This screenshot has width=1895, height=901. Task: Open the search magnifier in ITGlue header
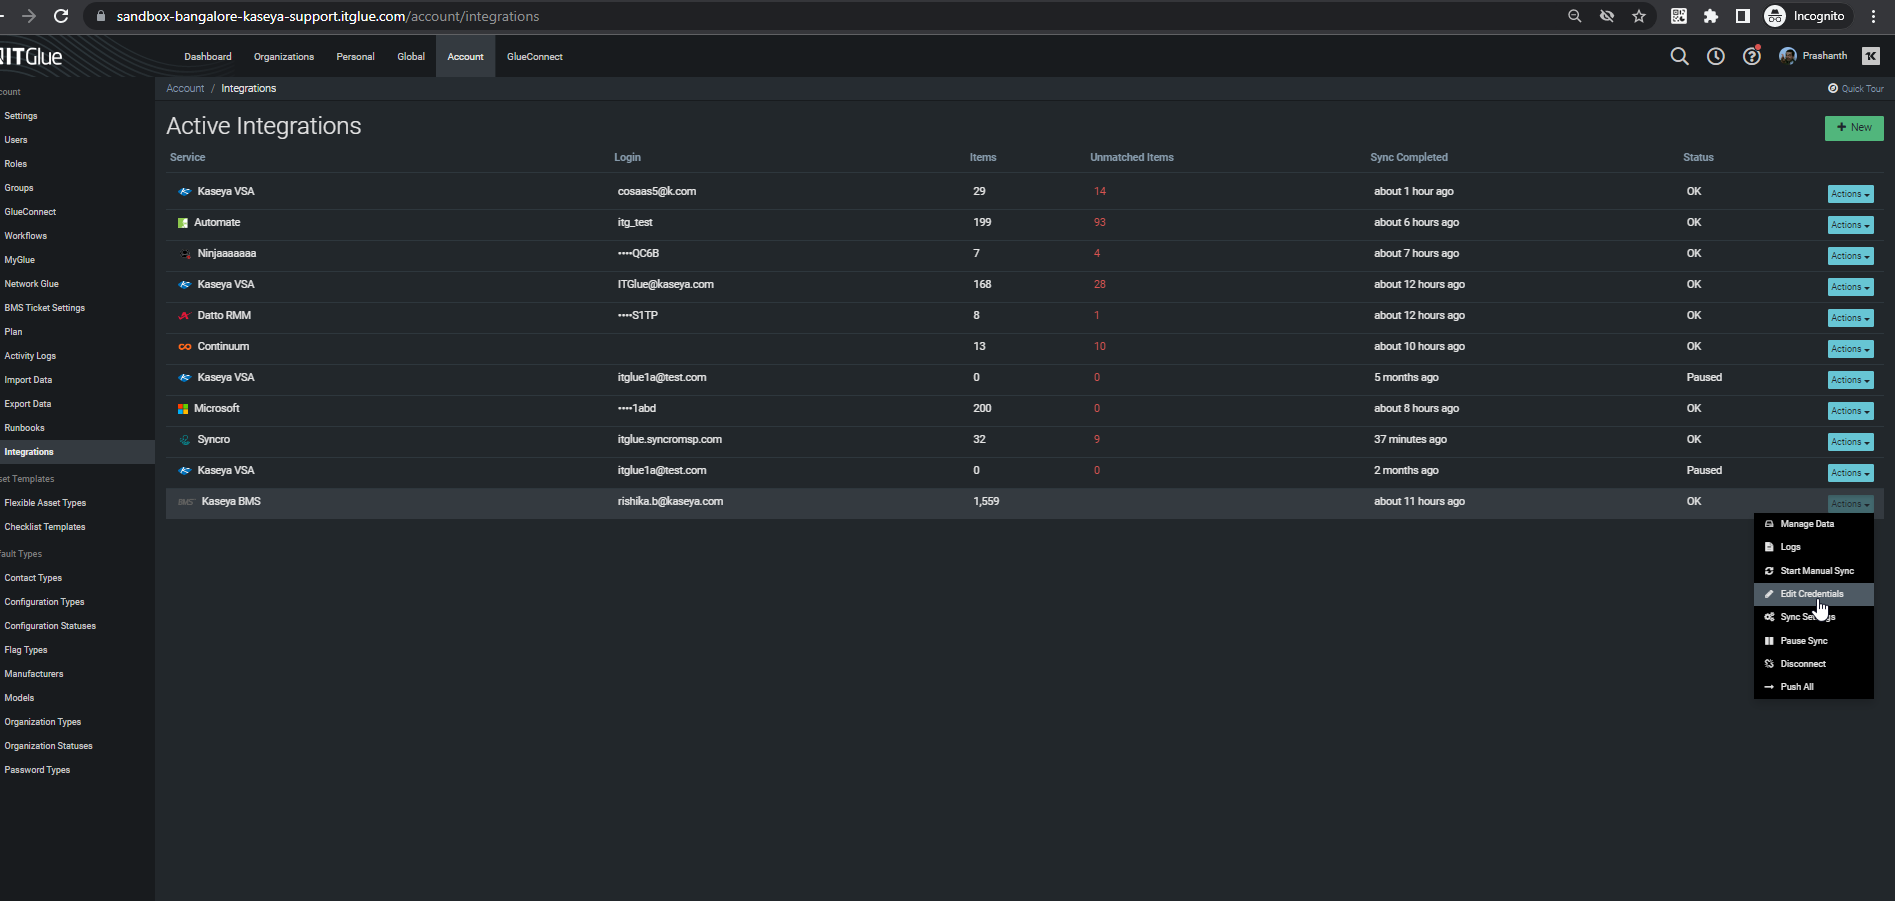pyautogui.click(x=1679, y=56)
